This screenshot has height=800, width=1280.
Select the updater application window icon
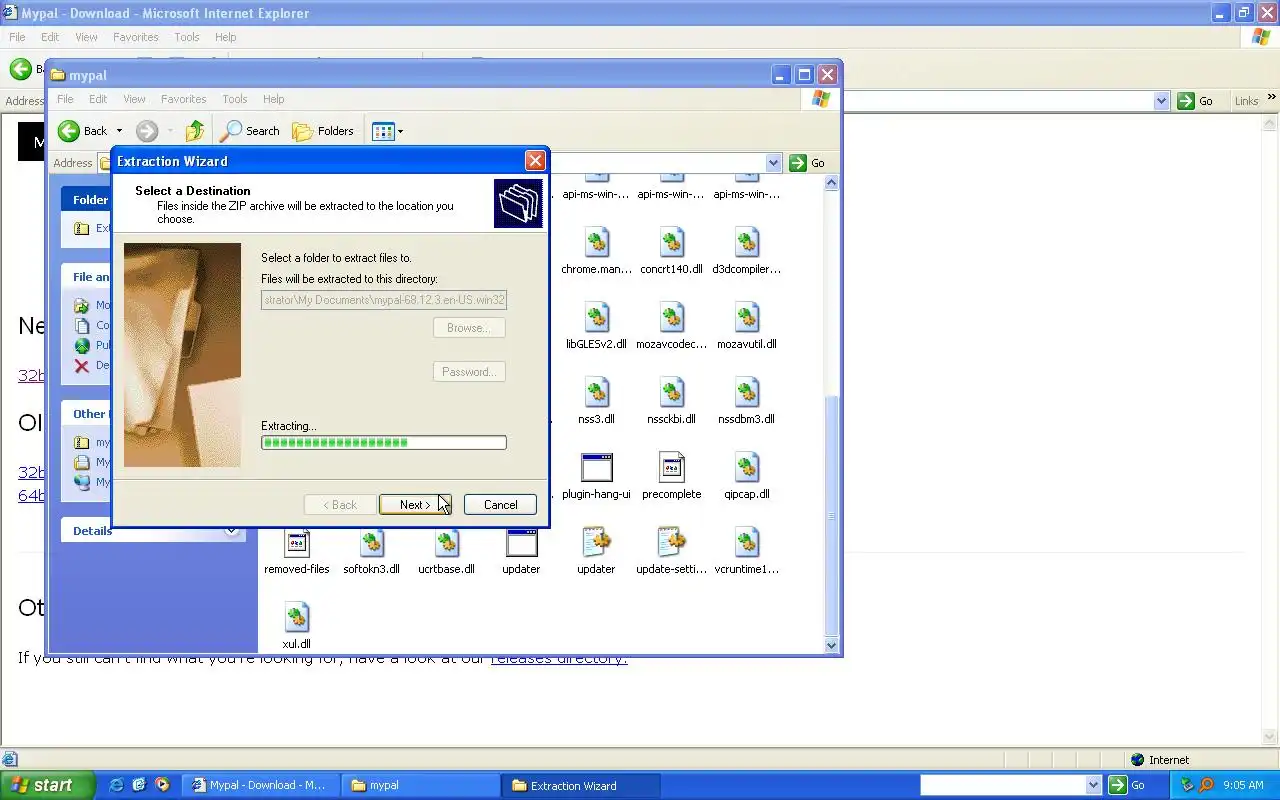click(521, 542)
